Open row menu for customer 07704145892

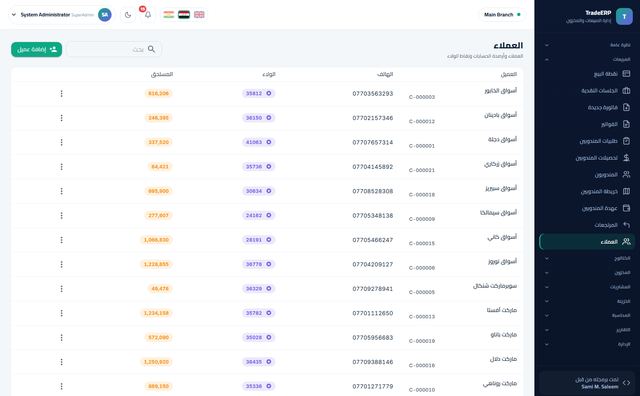[62, 167]
